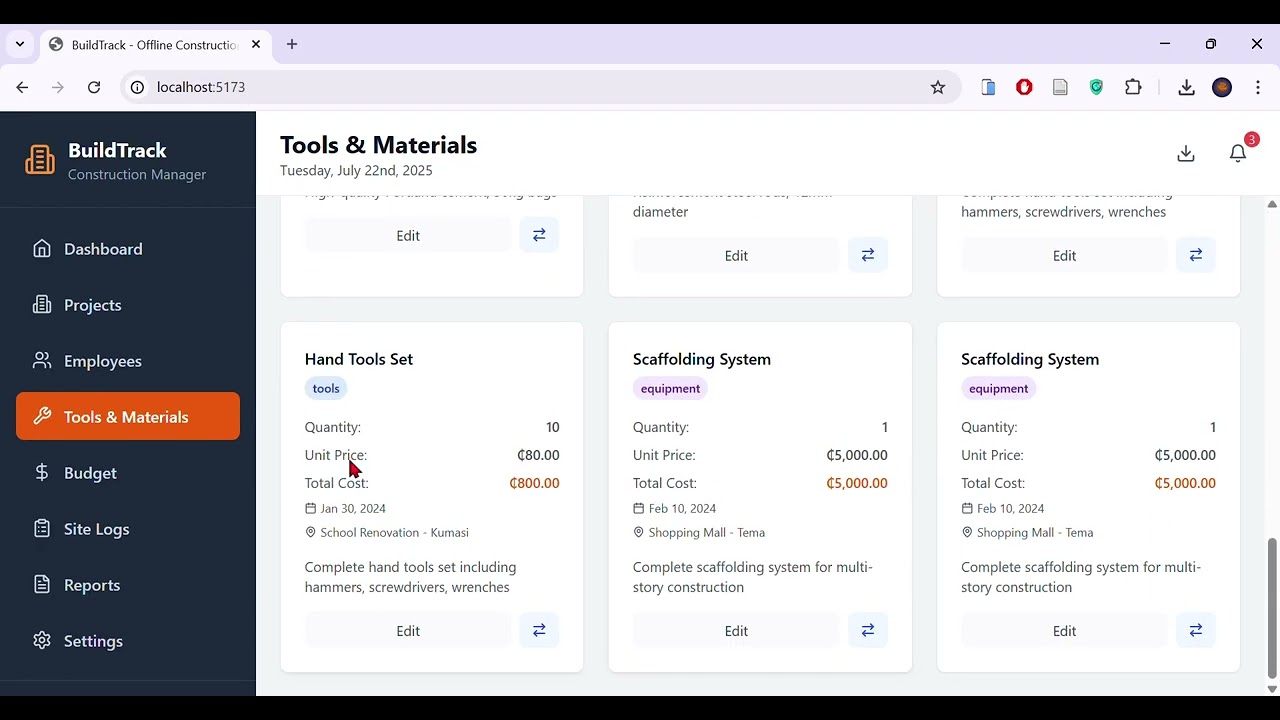The image size is (1280, 720).
Task: Click the Employees people icon
Action: pos(42,361)
